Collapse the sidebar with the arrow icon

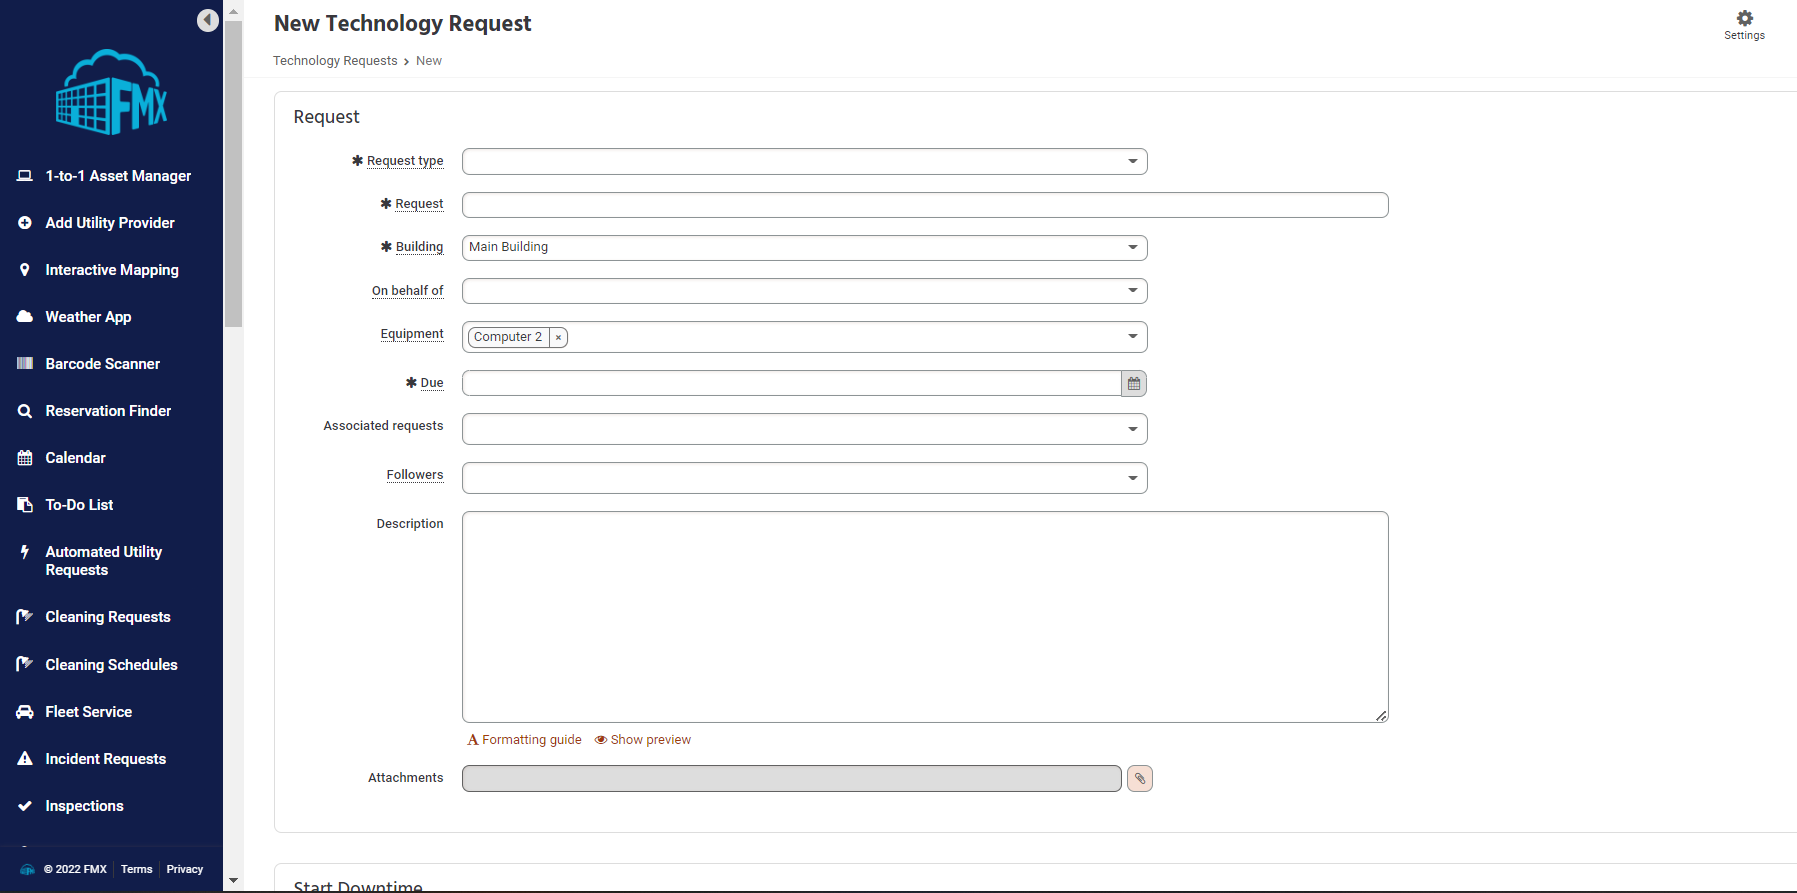pyautogui.click(x=208, y=20)
